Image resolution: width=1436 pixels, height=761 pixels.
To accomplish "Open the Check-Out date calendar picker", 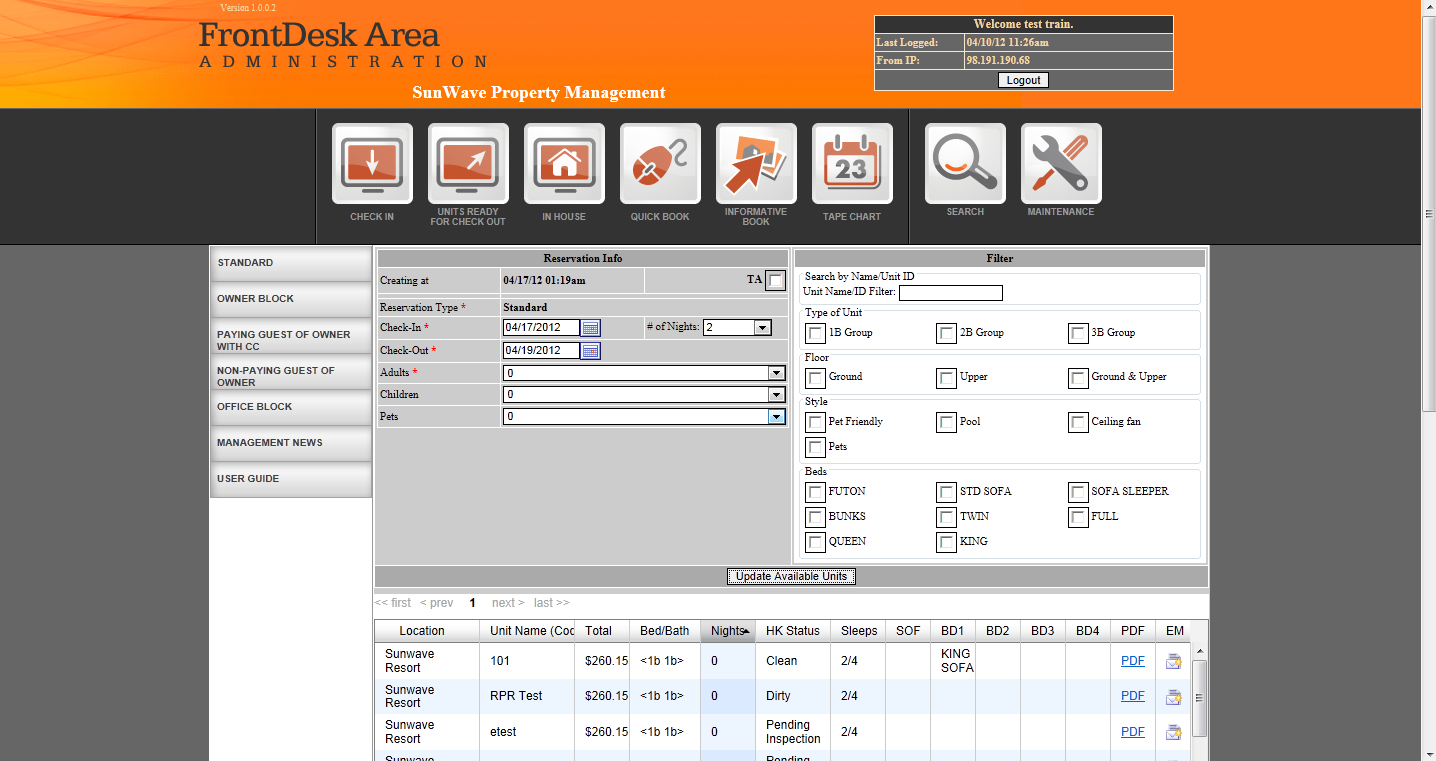I will point(591,351).
